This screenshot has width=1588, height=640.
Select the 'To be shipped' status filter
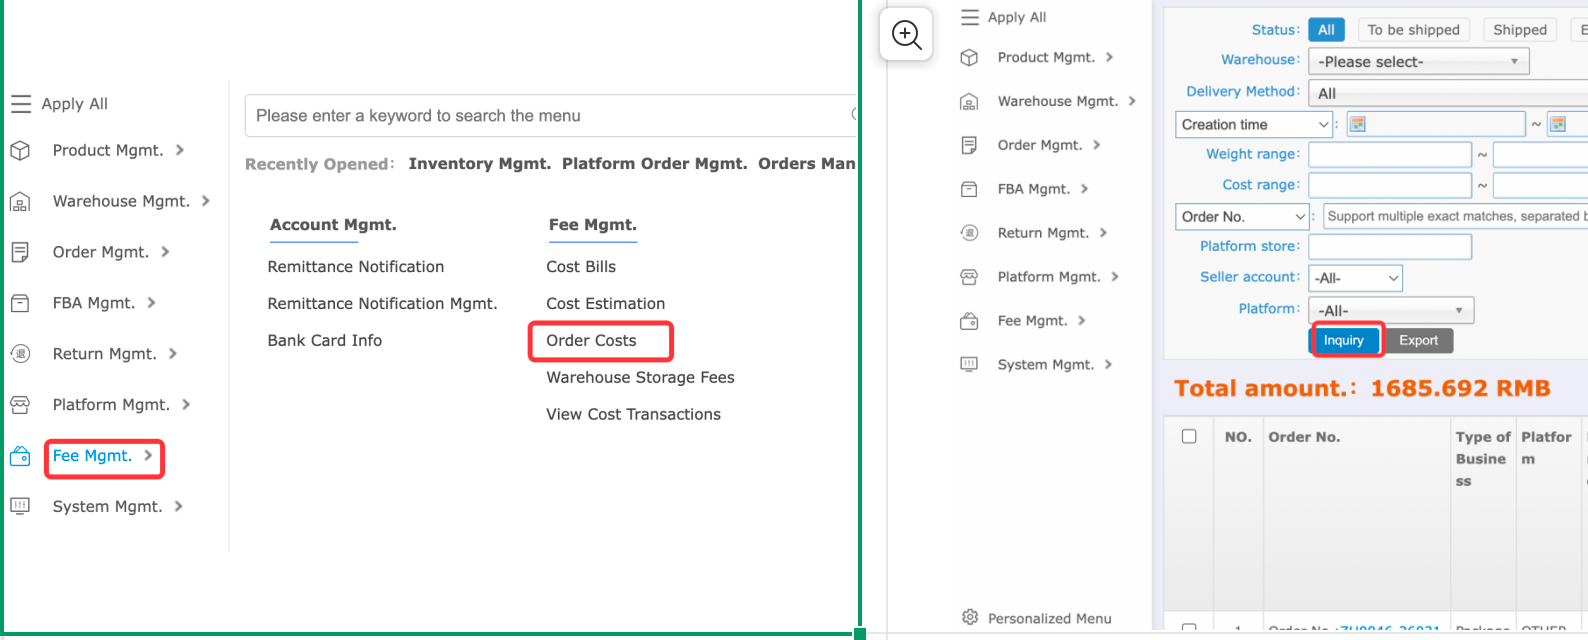pos(1413,30)
